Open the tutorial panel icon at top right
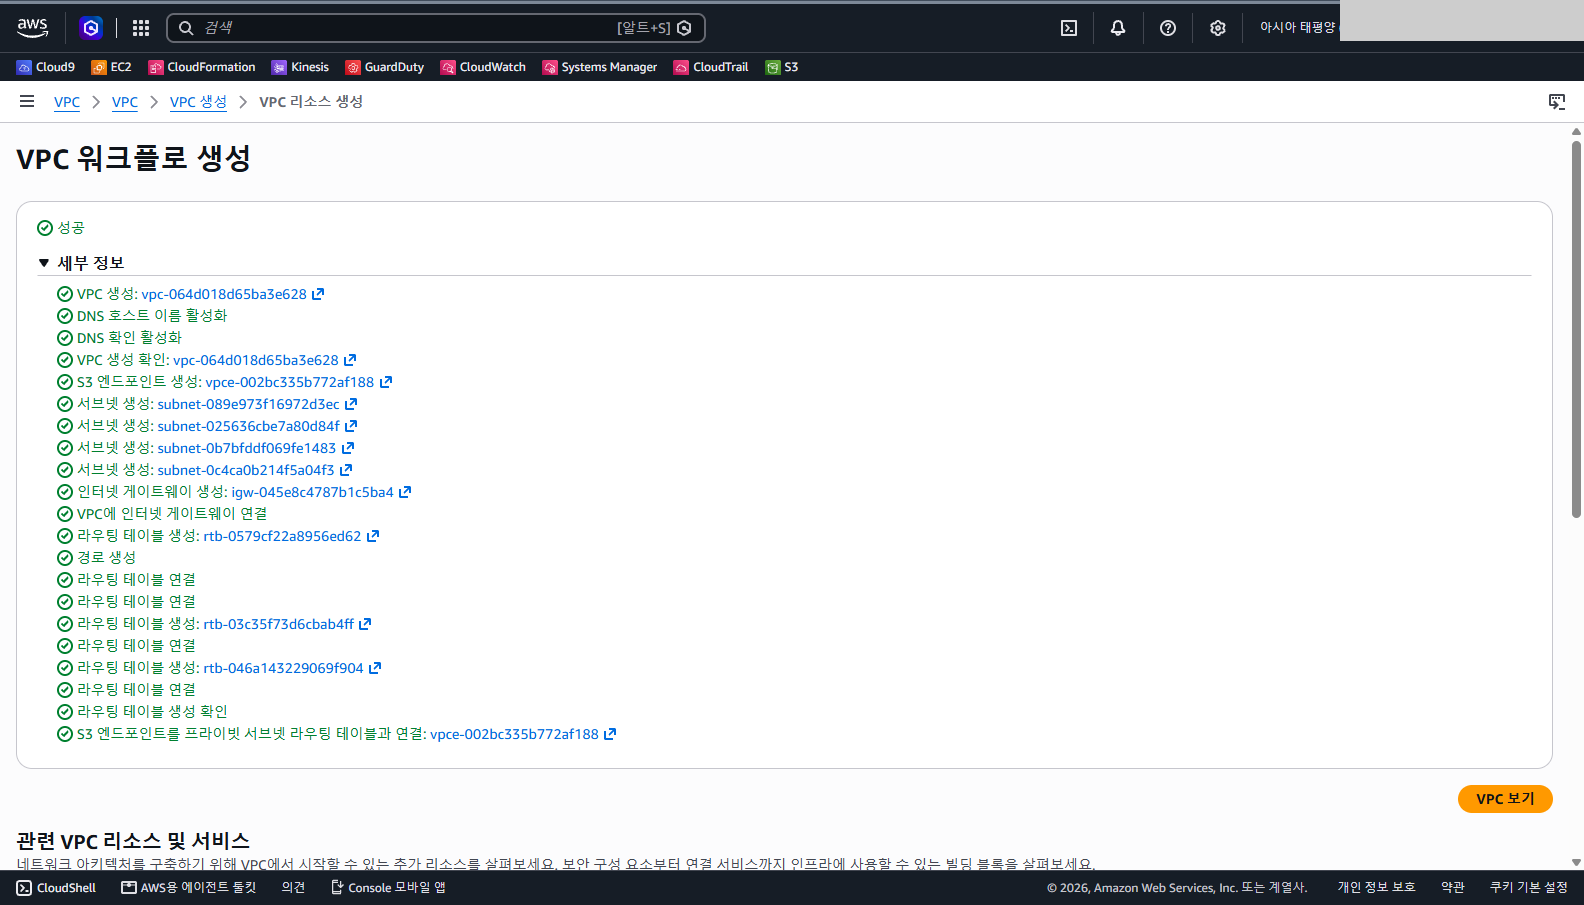 (x=1557, y=102)
